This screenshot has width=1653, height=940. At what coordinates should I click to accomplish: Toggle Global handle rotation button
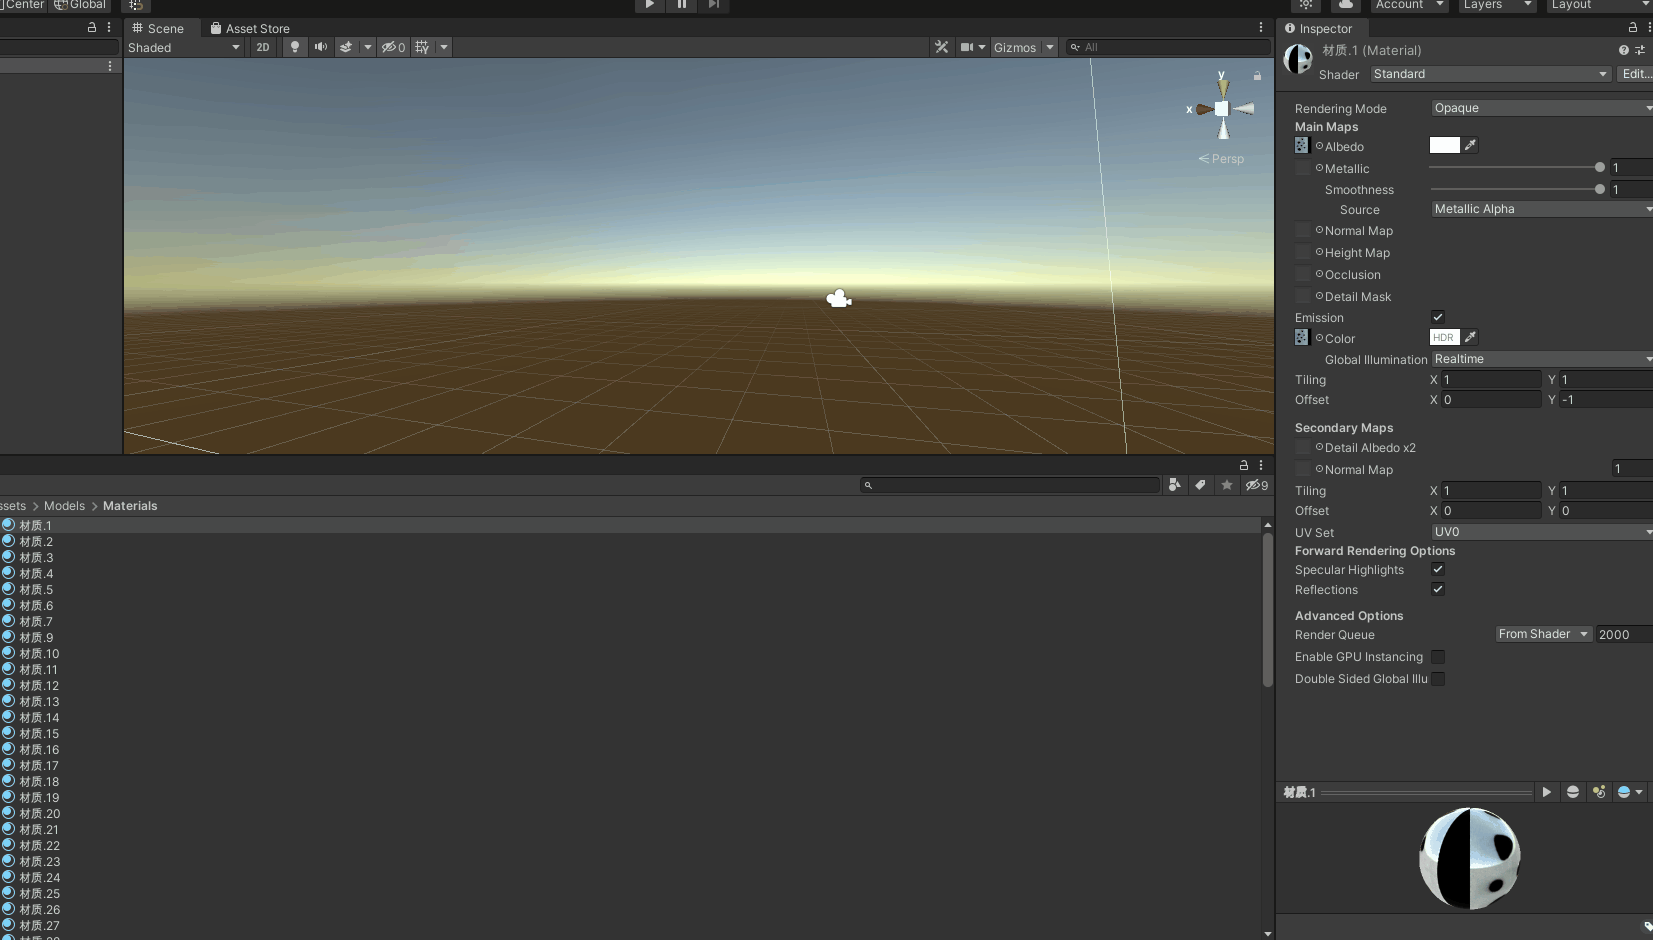79,5
